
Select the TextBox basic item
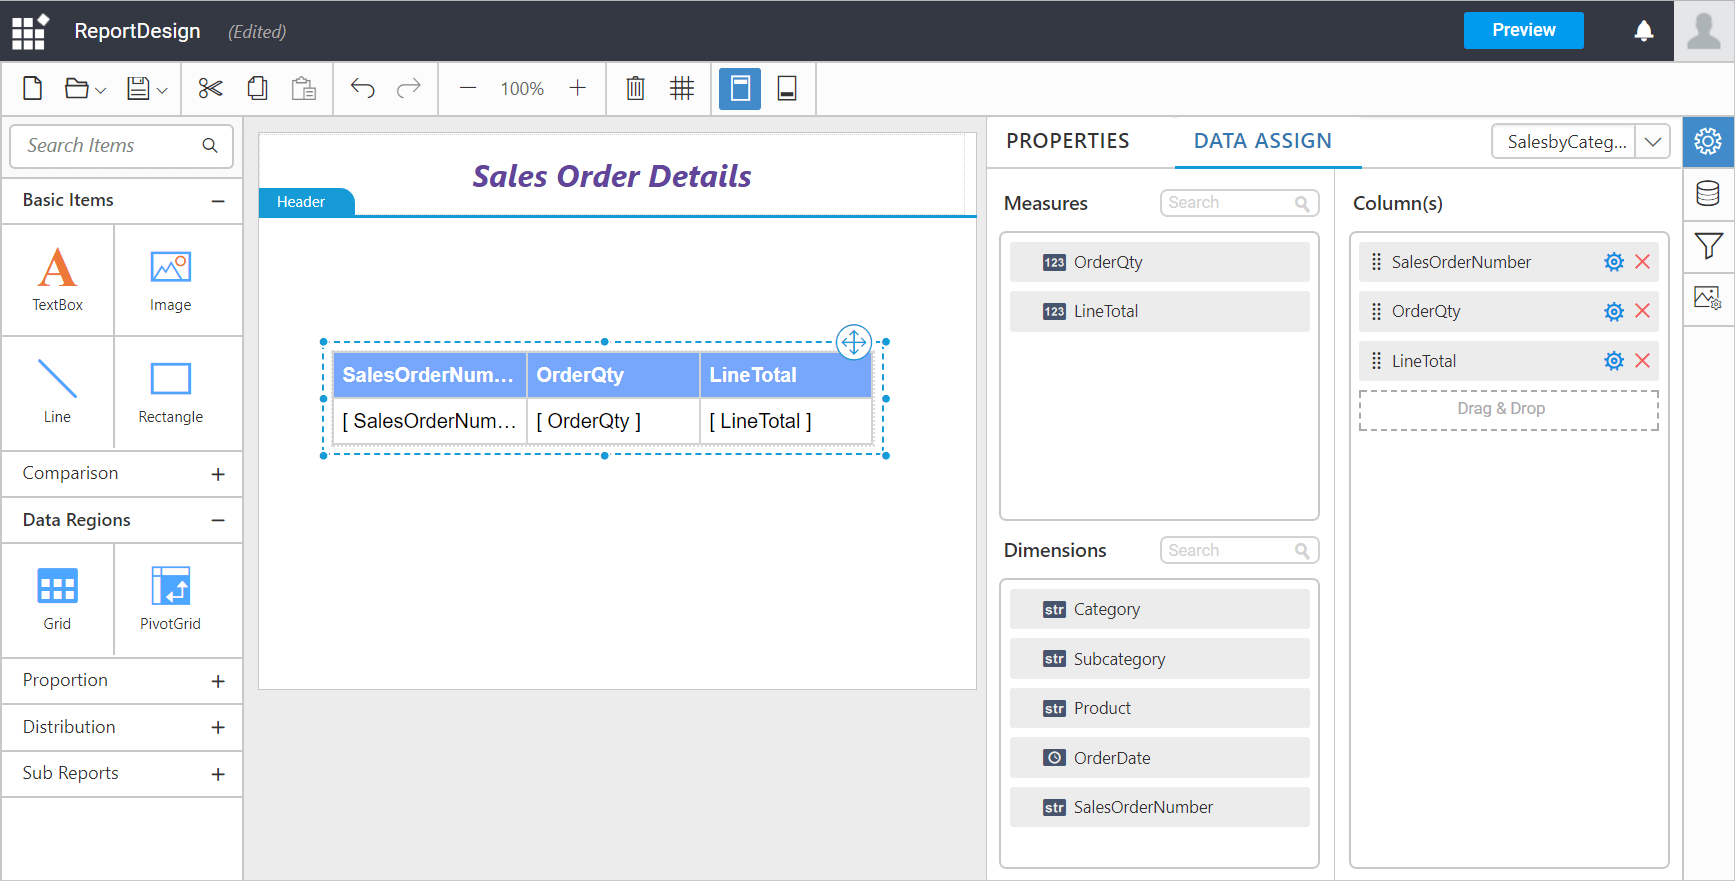(x=58, y=280)
